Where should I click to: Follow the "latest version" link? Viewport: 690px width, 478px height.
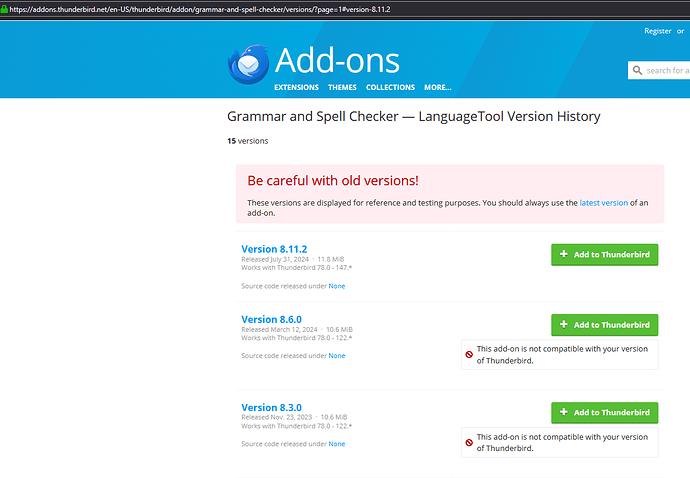(603, 203)
